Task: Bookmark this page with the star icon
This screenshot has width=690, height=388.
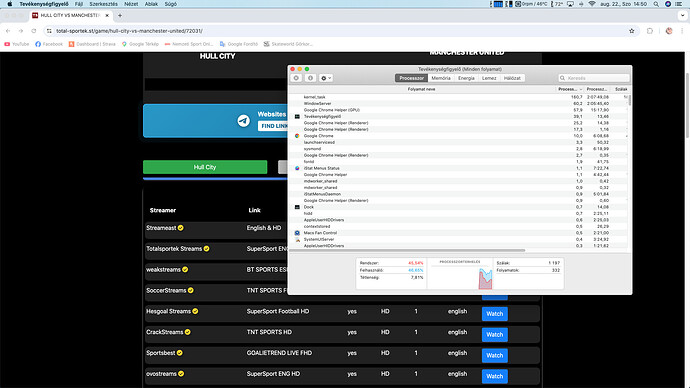Action: (x=631, y=31)
